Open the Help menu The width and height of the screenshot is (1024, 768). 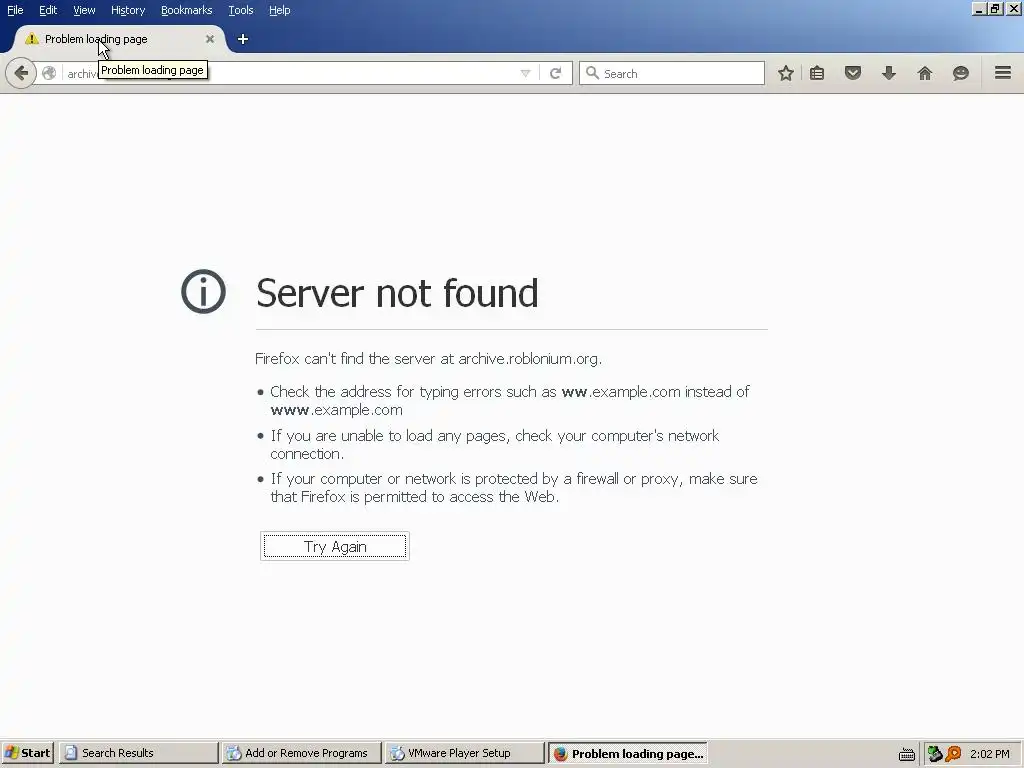pos(280,10)
